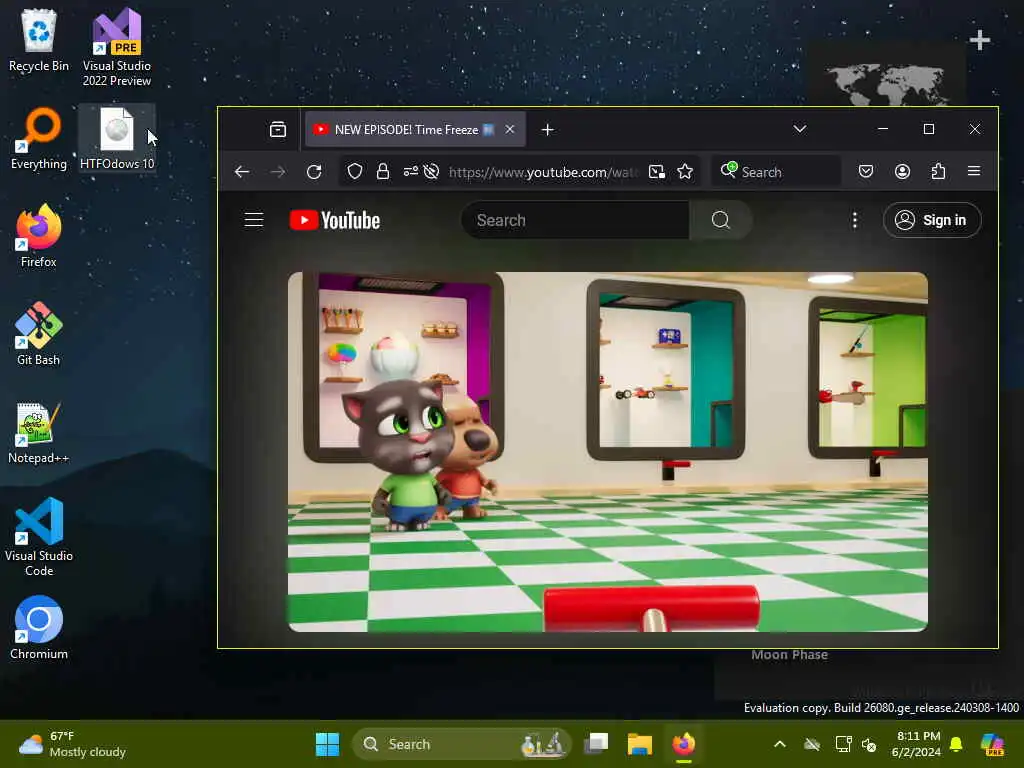
Task: Open Visual Studio 2022 Preview desktop shortcut
Action: point(117,47)
